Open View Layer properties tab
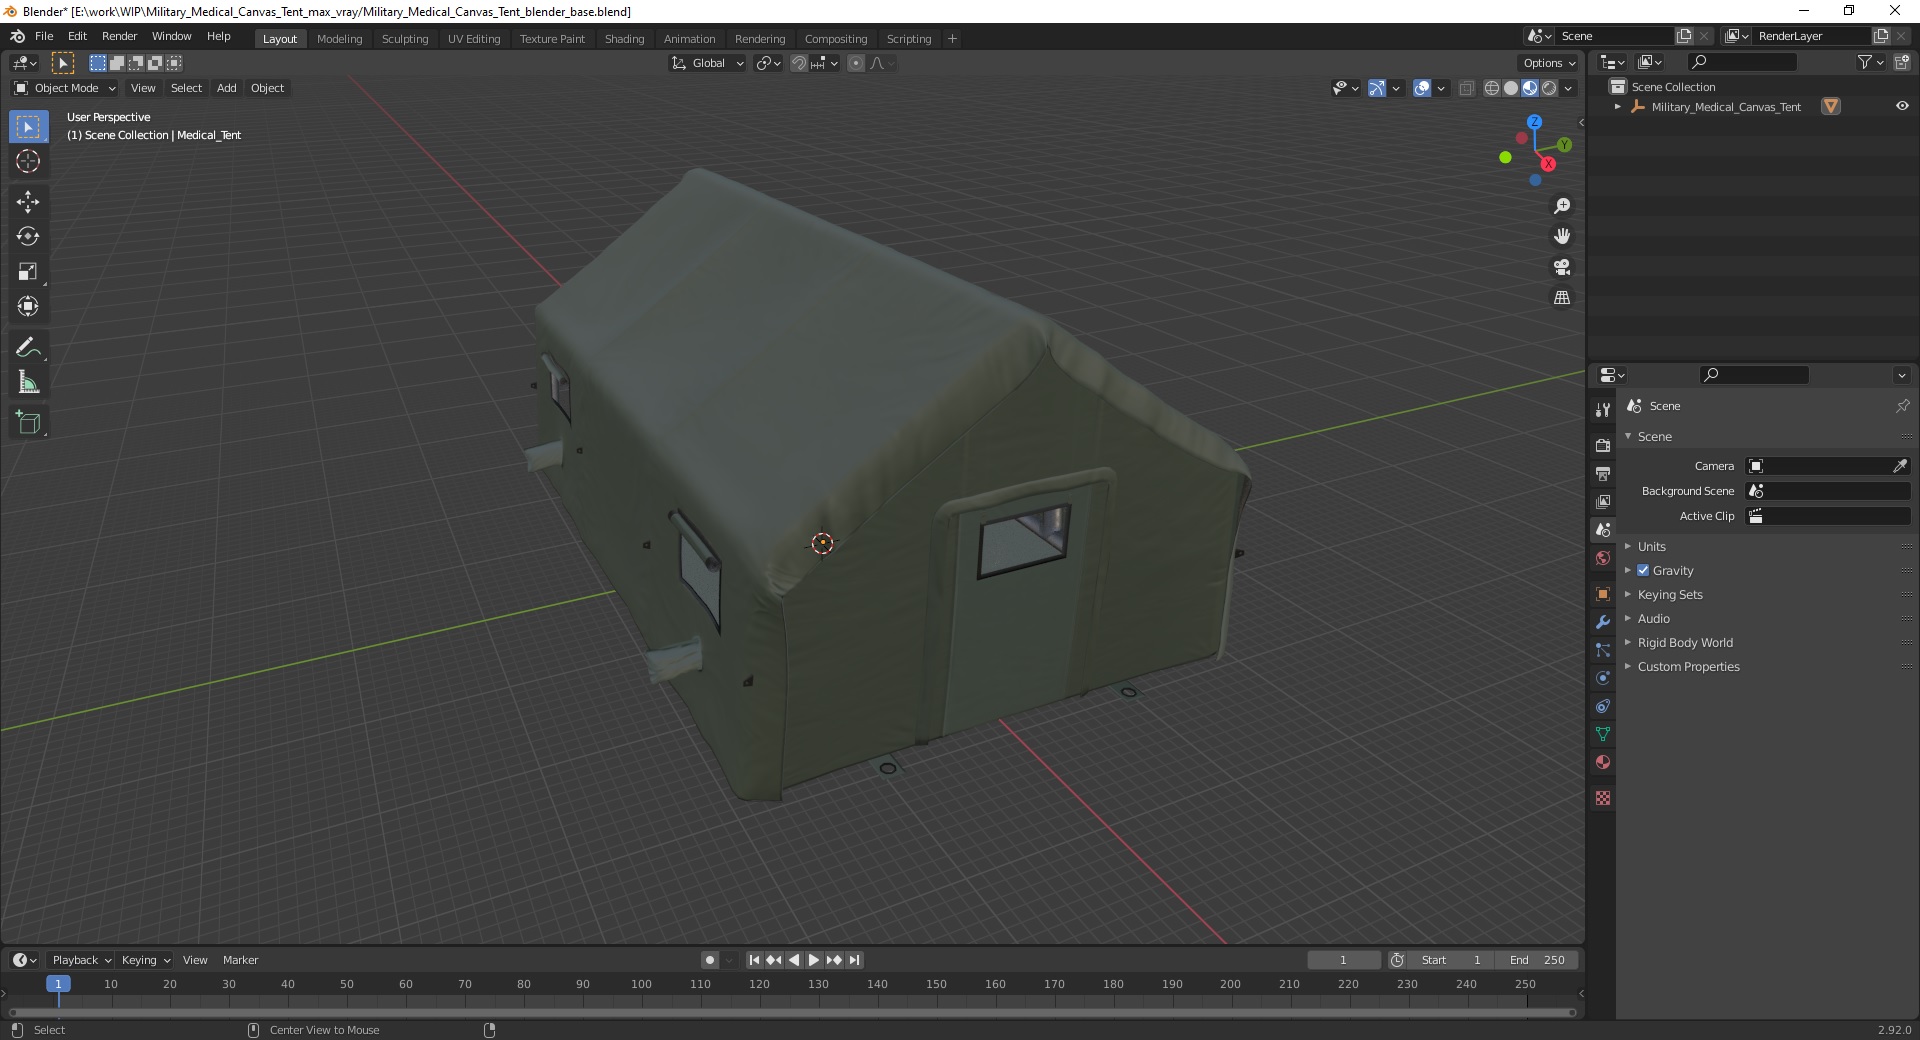The image size is (1920, 1040). [x=1603, y=501]
